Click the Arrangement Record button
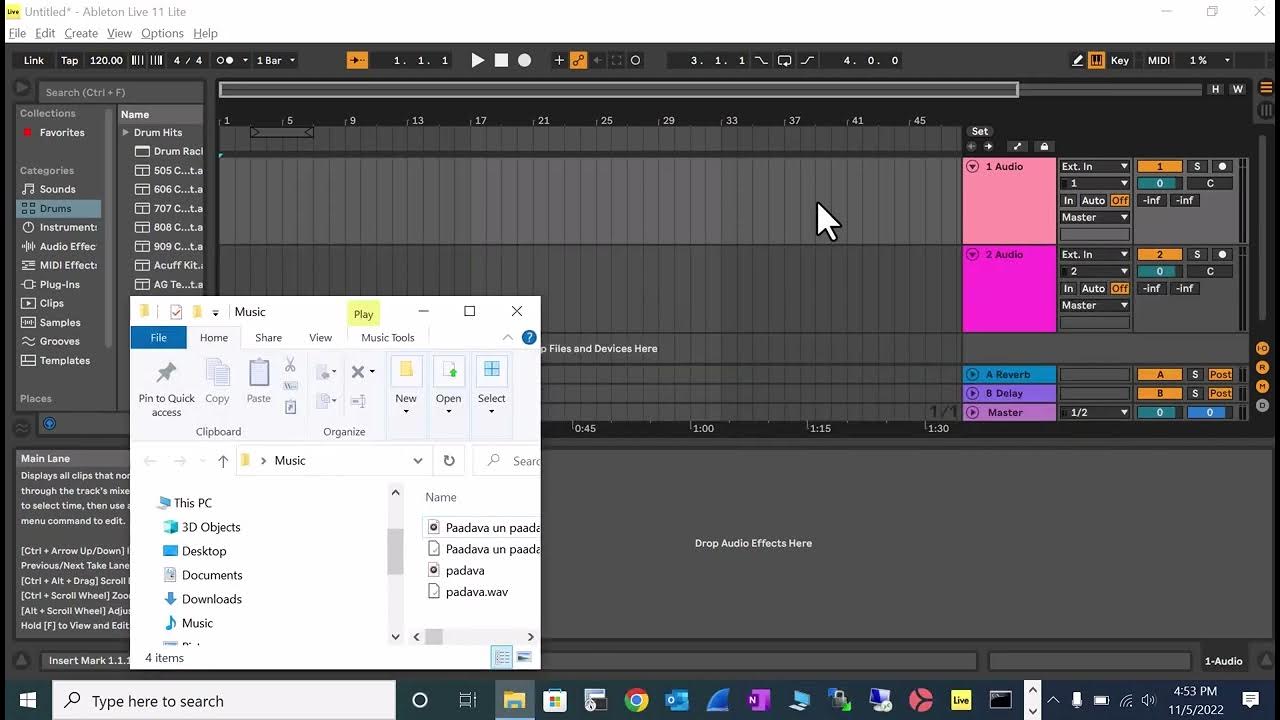Viewport: 1280px width, 720px height. (524, 60)
